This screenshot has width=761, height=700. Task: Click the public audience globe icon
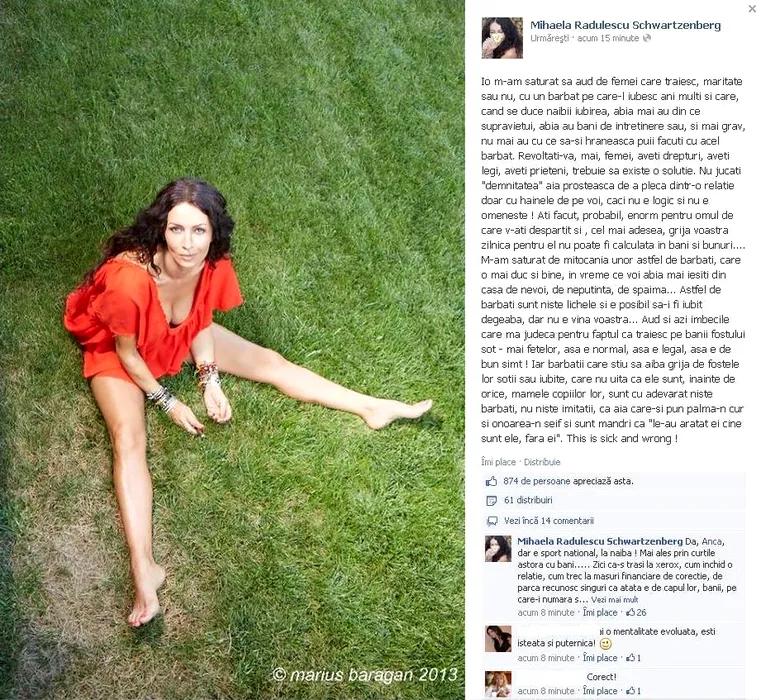647,38
